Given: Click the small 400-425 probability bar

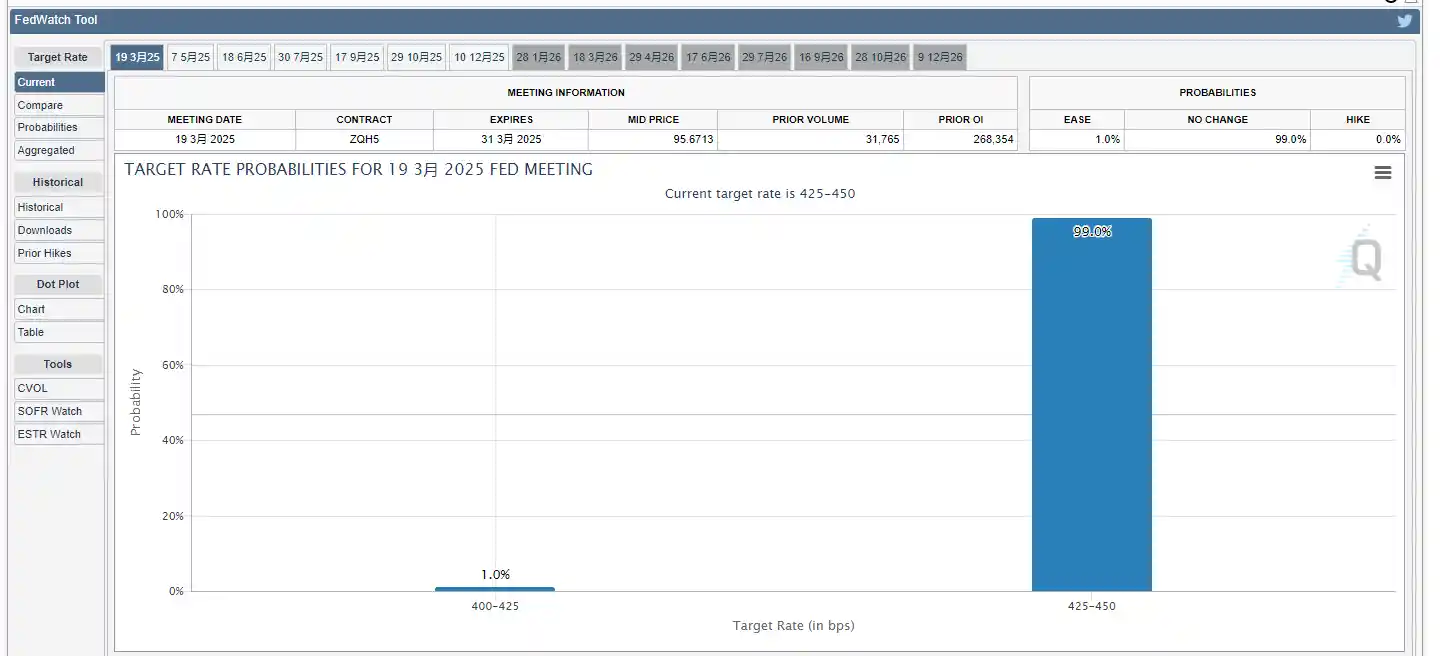Looking at the screenshot, I should [x=494, y=589].
